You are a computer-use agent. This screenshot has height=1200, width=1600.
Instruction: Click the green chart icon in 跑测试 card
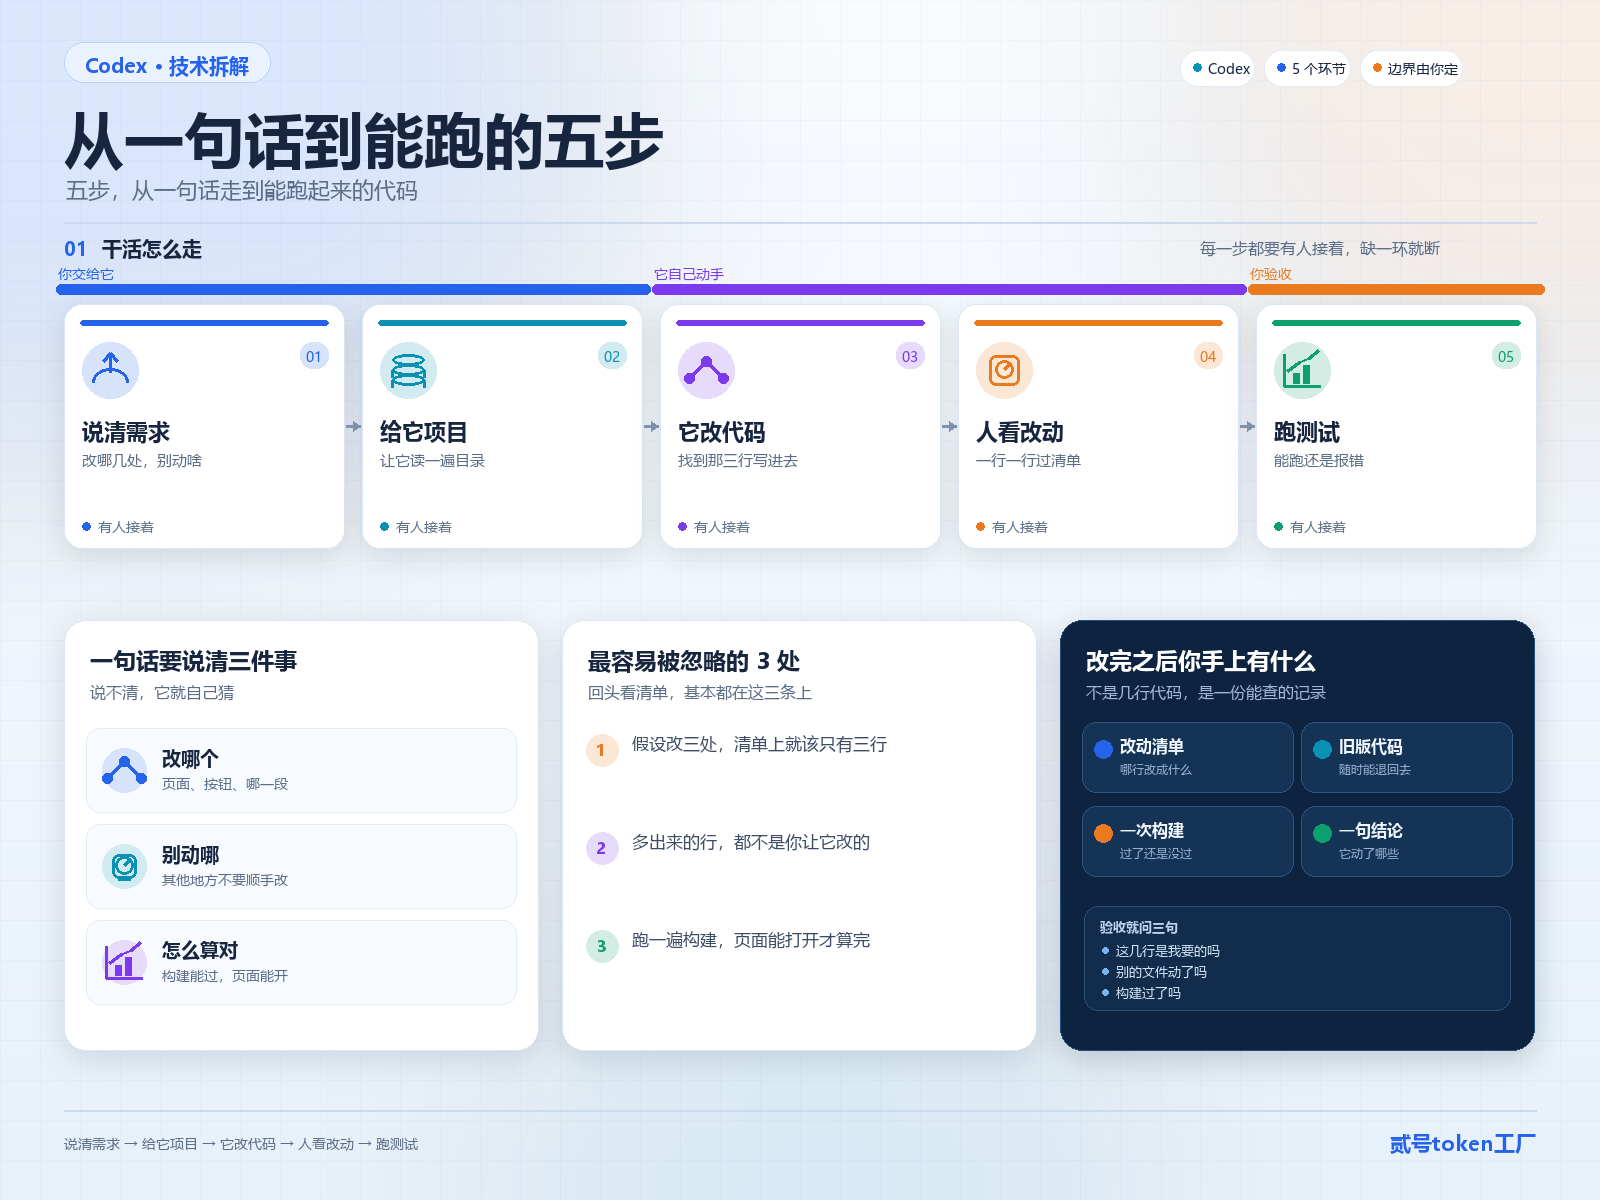[1302, 370]
